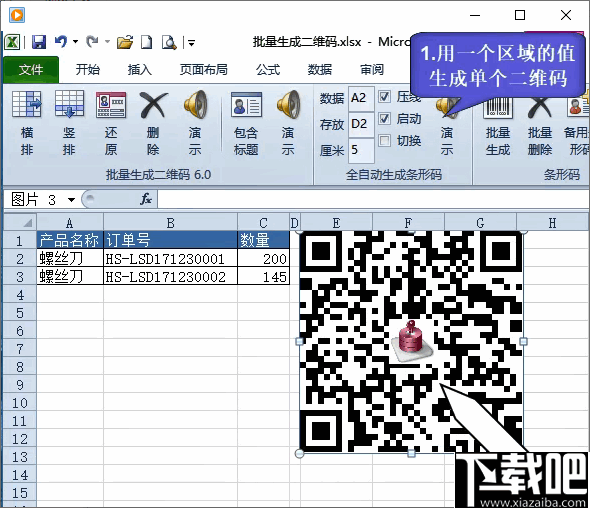Click the 删除 delete X icon
The width and height of the screenshot is (590, 508).
153,105
